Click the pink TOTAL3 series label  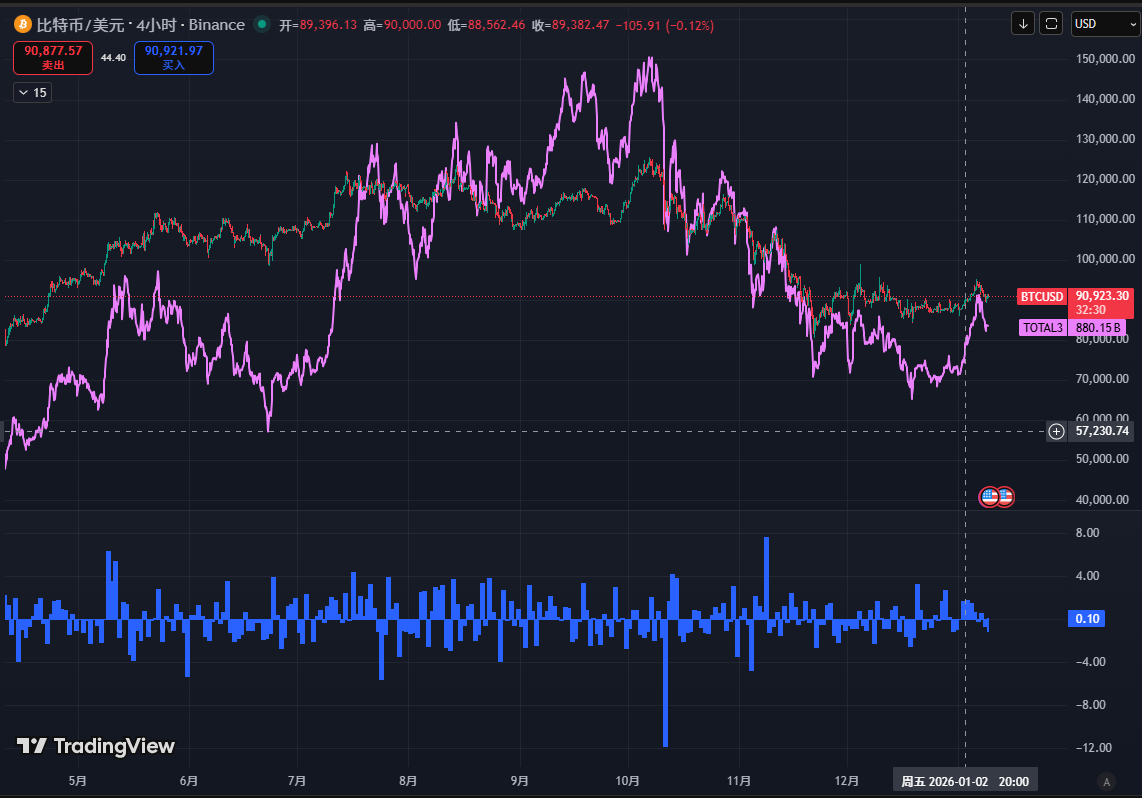point(1042,327)
